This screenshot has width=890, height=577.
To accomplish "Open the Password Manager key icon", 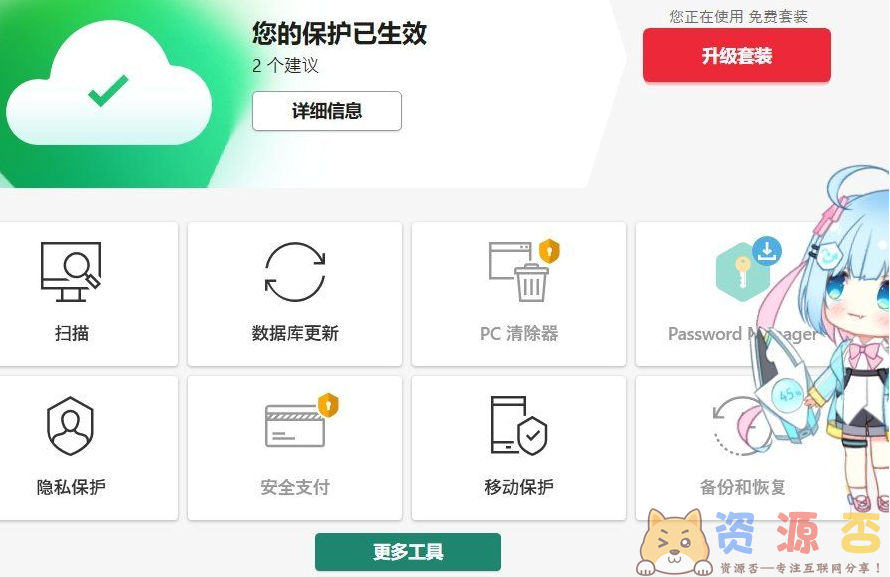I will [x=742, y=272].
